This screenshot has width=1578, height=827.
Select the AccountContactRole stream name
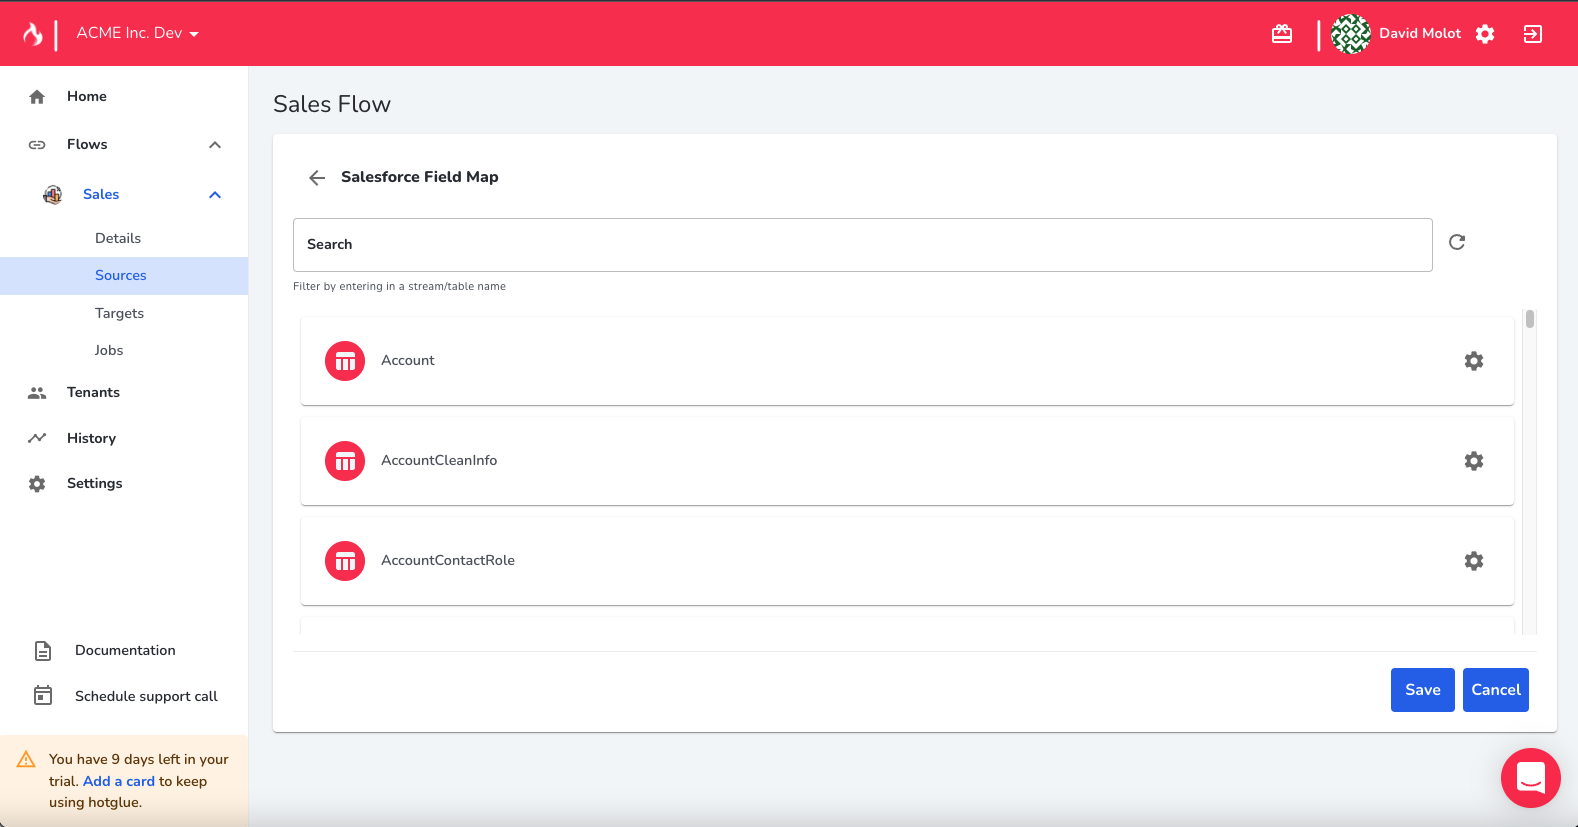(x=448, y=561)
